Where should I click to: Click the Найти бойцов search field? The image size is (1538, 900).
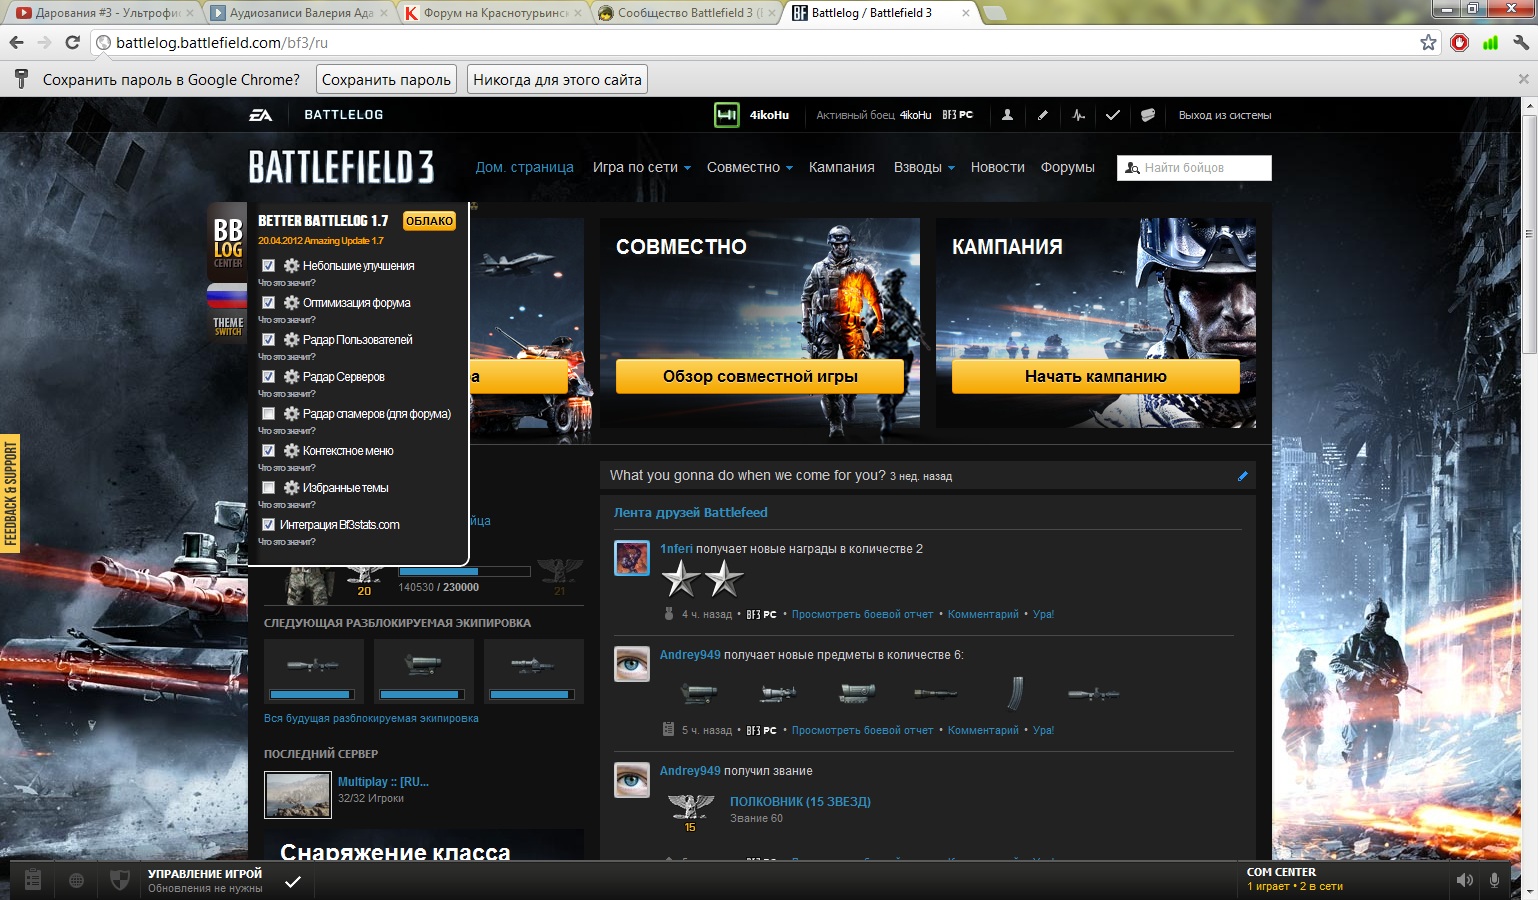(x=1194, y=168)
